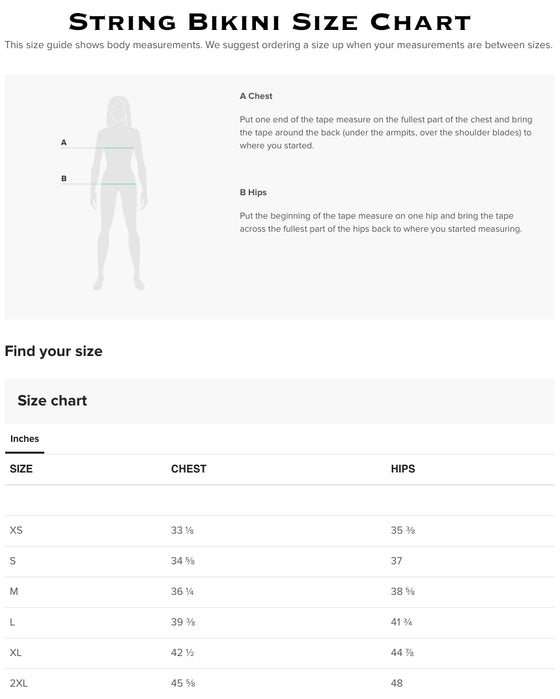Select the S size row label
The height and width of the screenshot is (699, 560).
(12, 561)
